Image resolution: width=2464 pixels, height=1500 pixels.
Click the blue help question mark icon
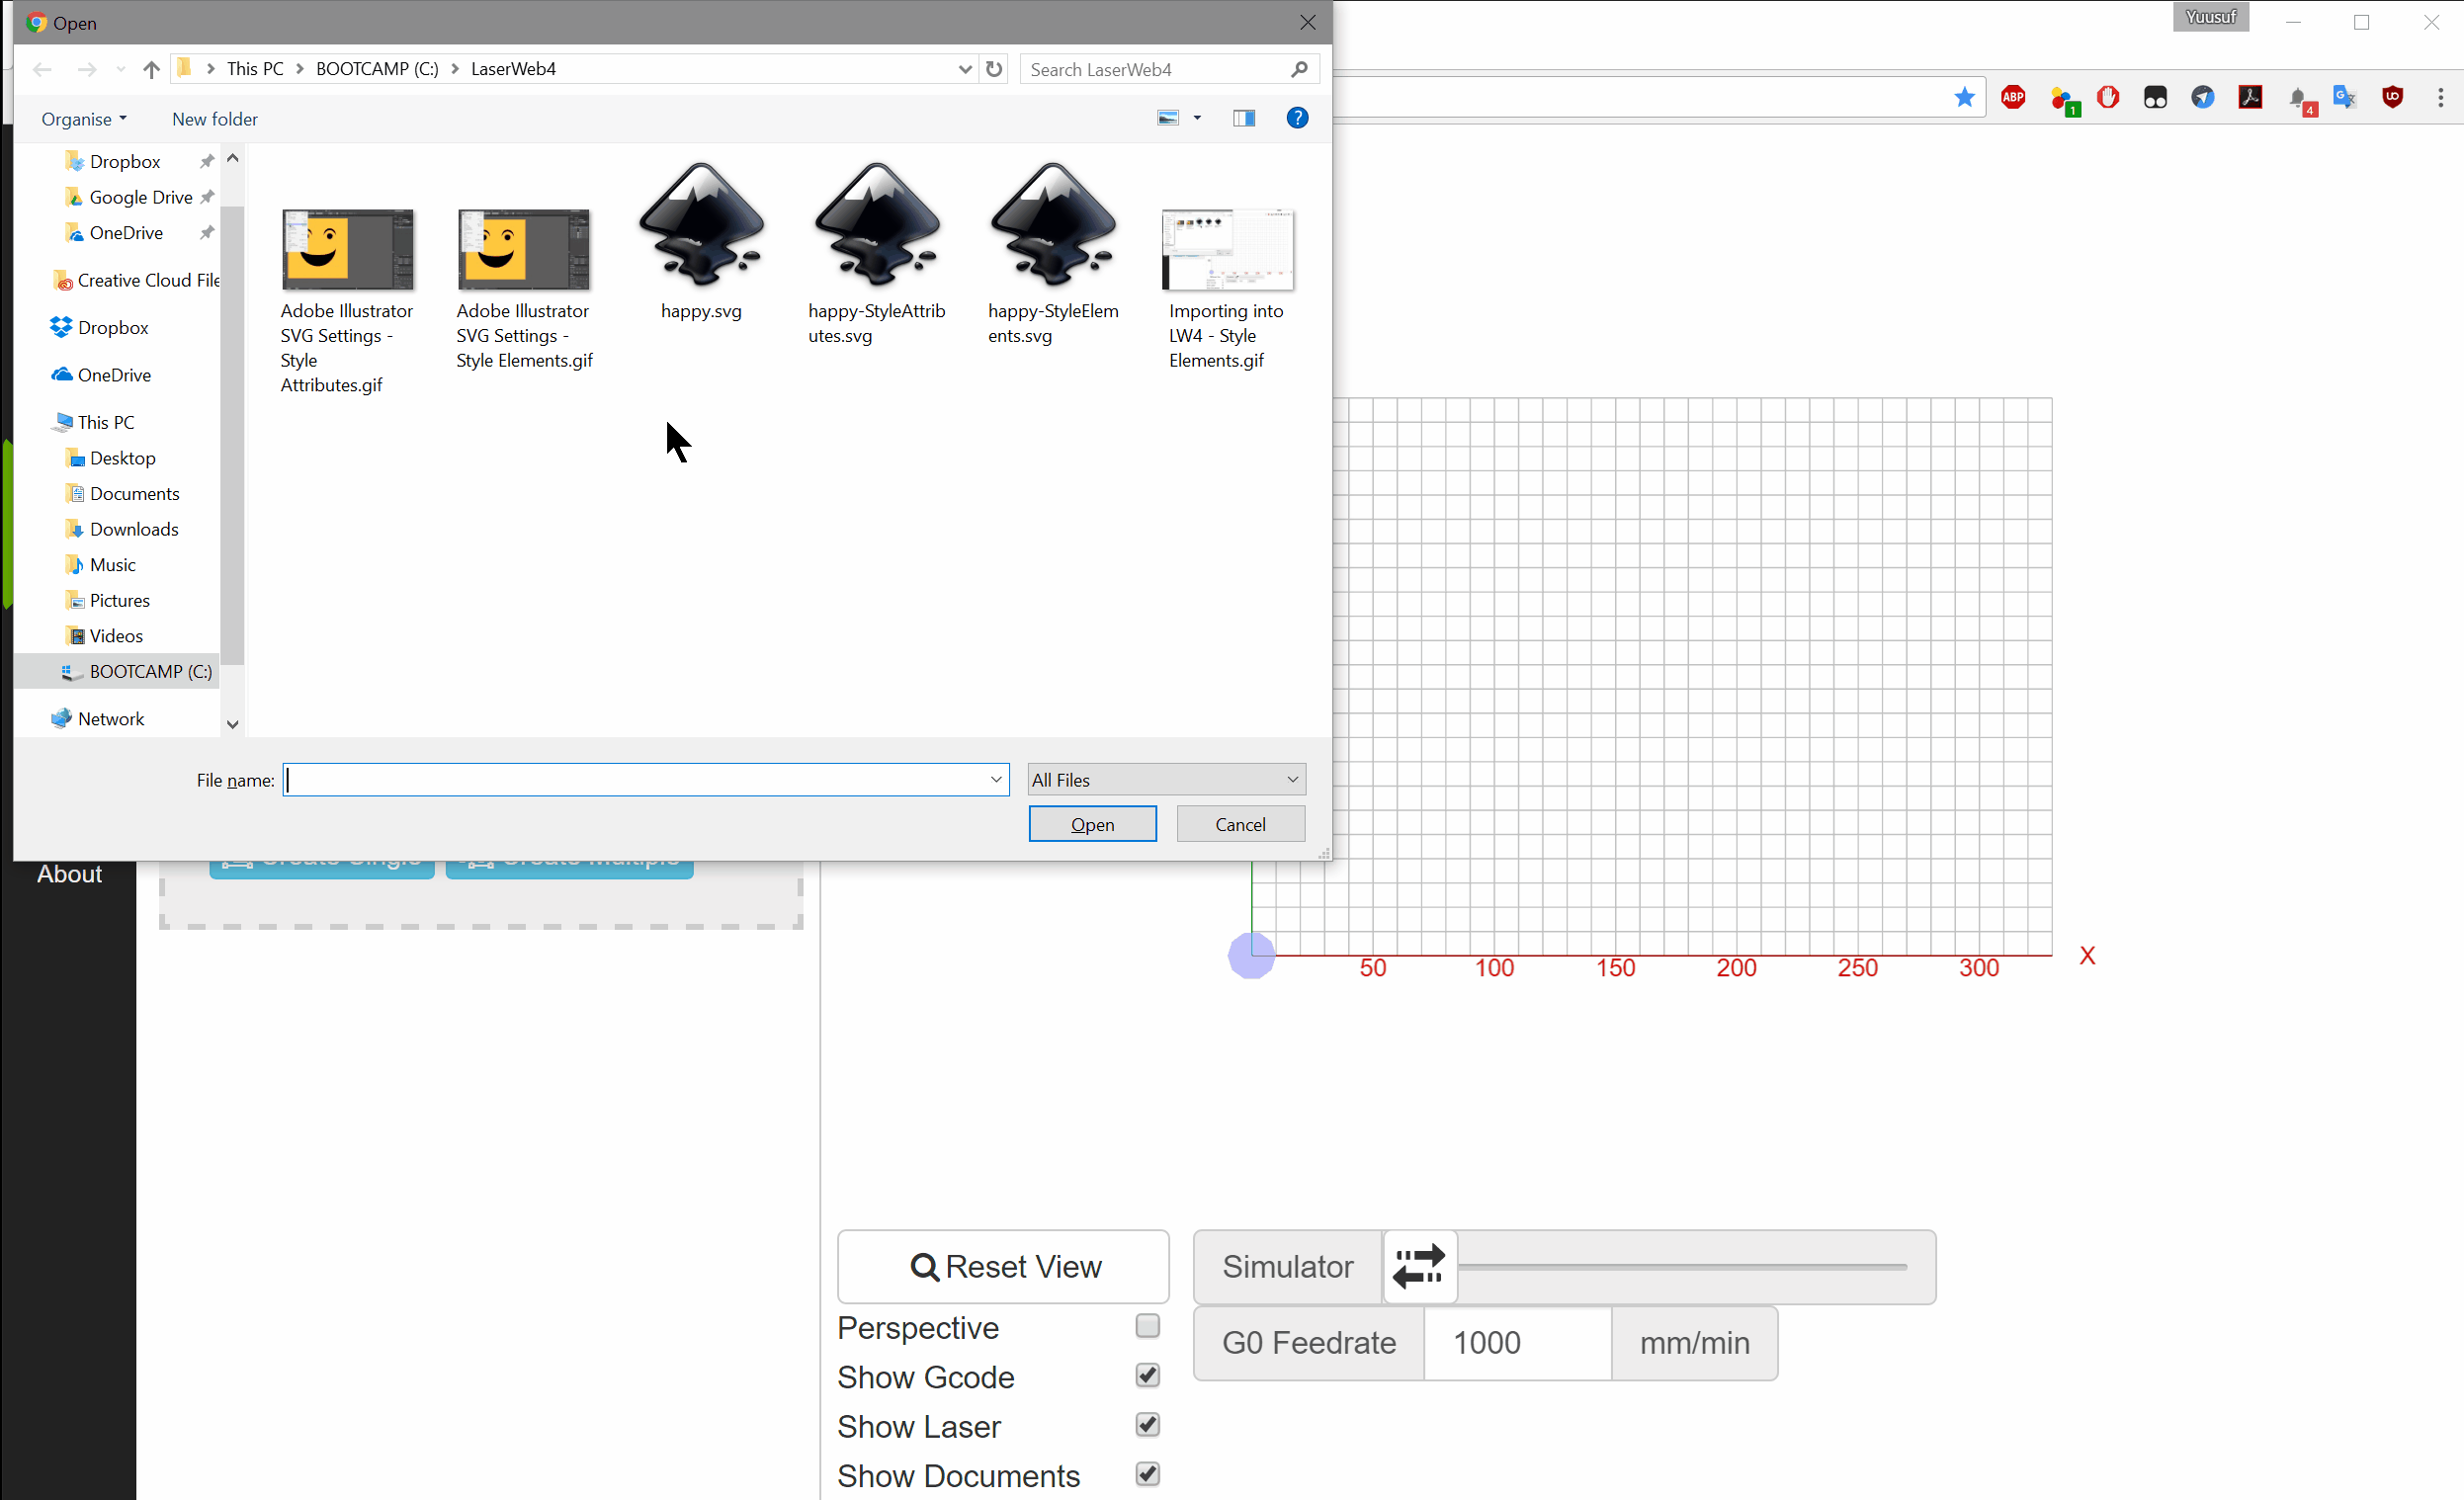click(x=1297, y=118)
